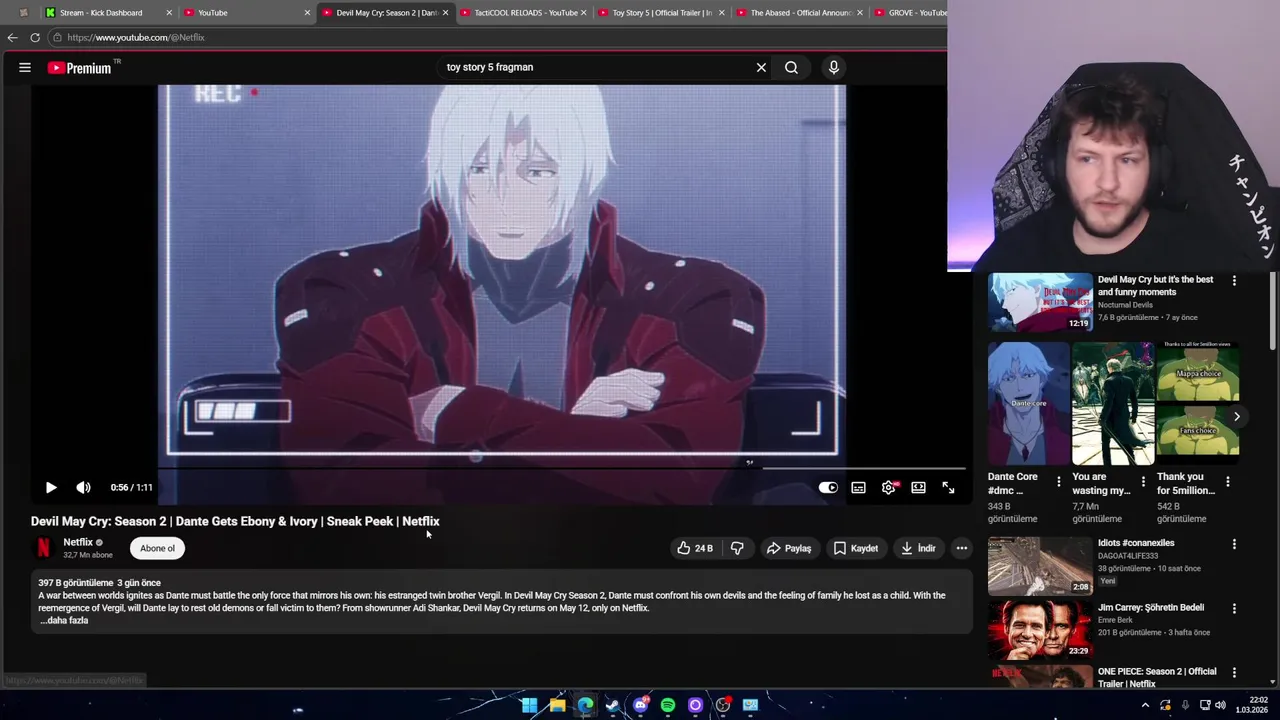Open the Dante Core short

click(x=1028, y=404)
